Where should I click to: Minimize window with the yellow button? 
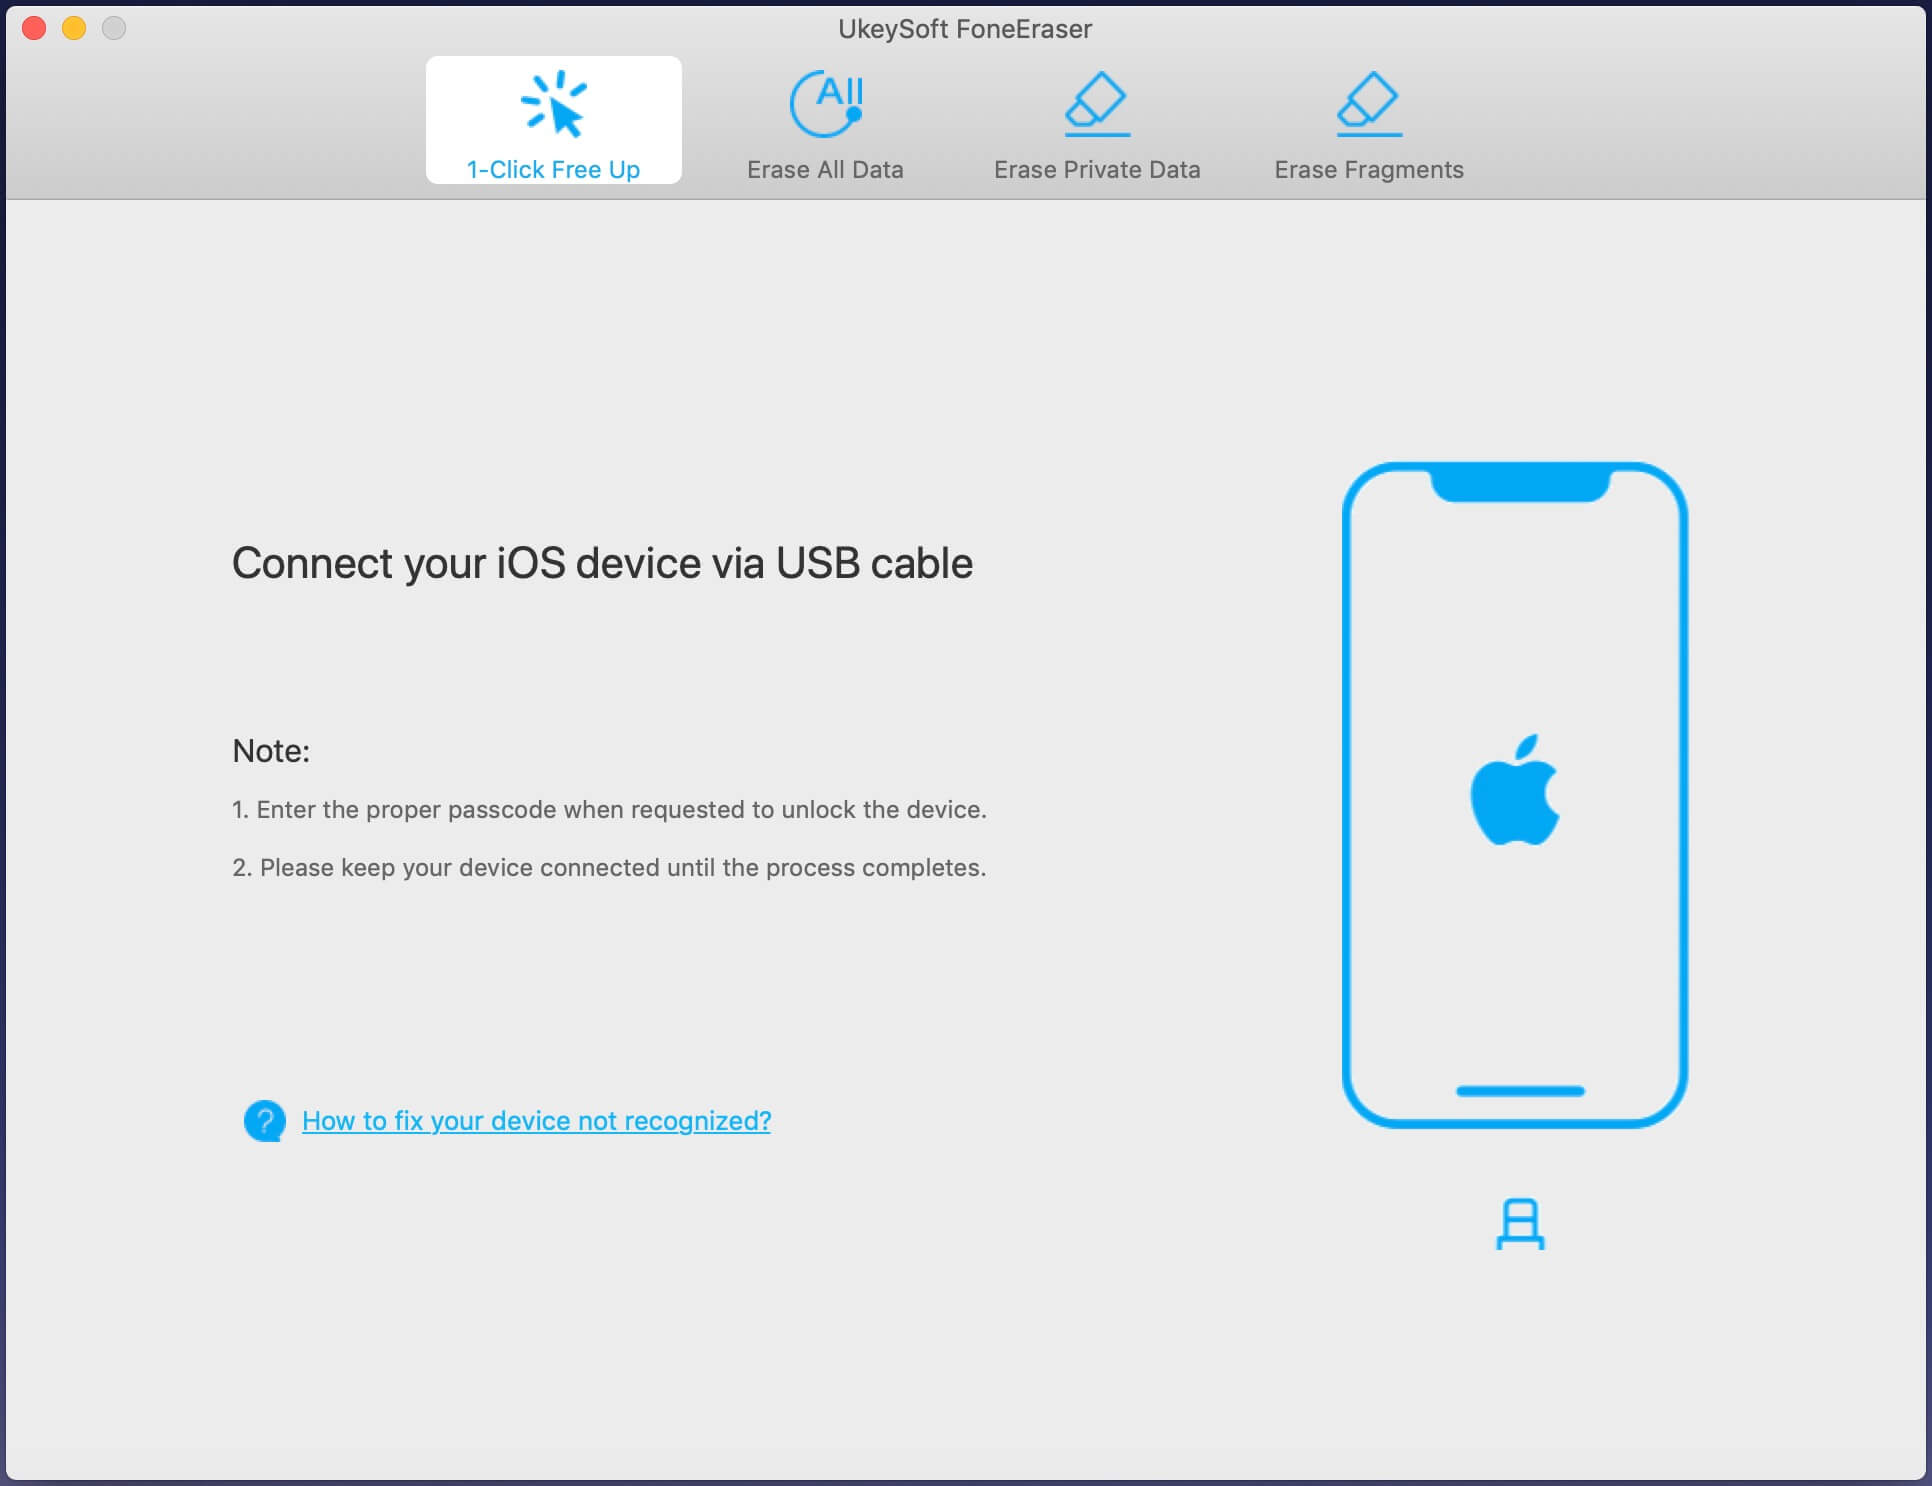pyautogui.click(x=74, y=28)
